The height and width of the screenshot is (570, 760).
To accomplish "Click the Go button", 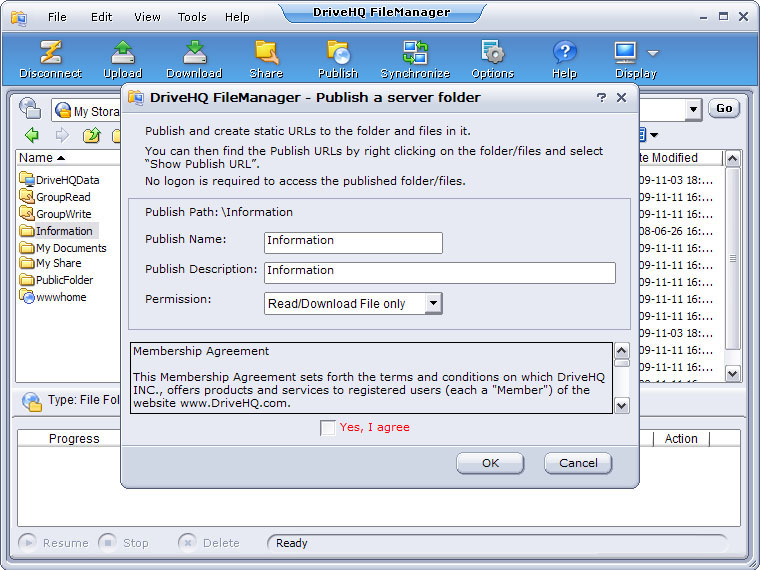I will (724, 108).
